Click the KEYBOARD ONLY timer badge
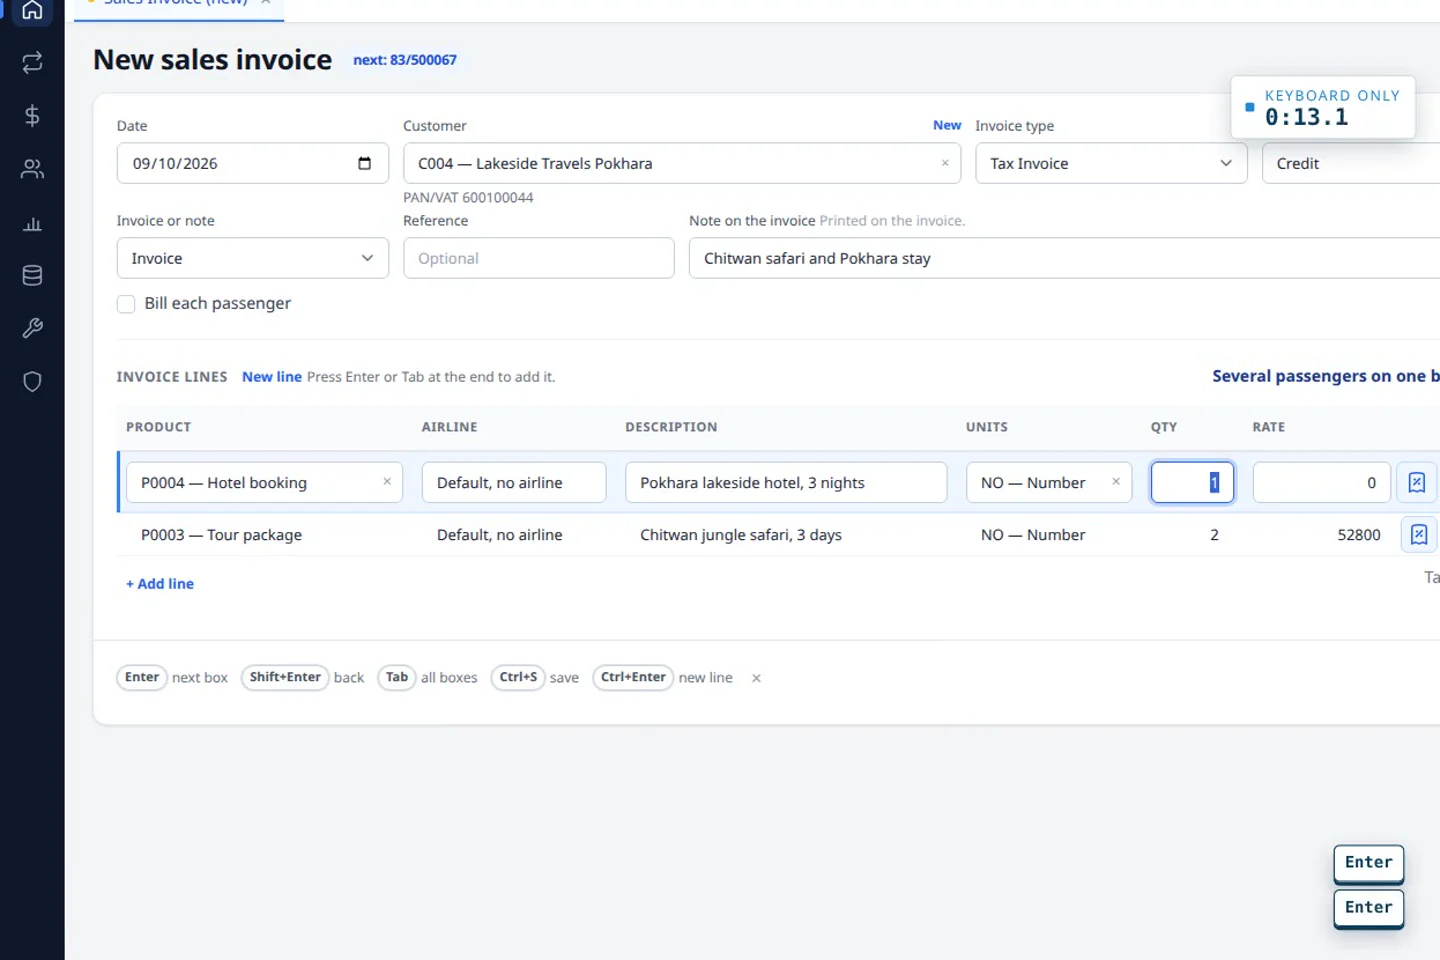The height and width of the screenshot is (960, 1440). tap(1323, 107)
